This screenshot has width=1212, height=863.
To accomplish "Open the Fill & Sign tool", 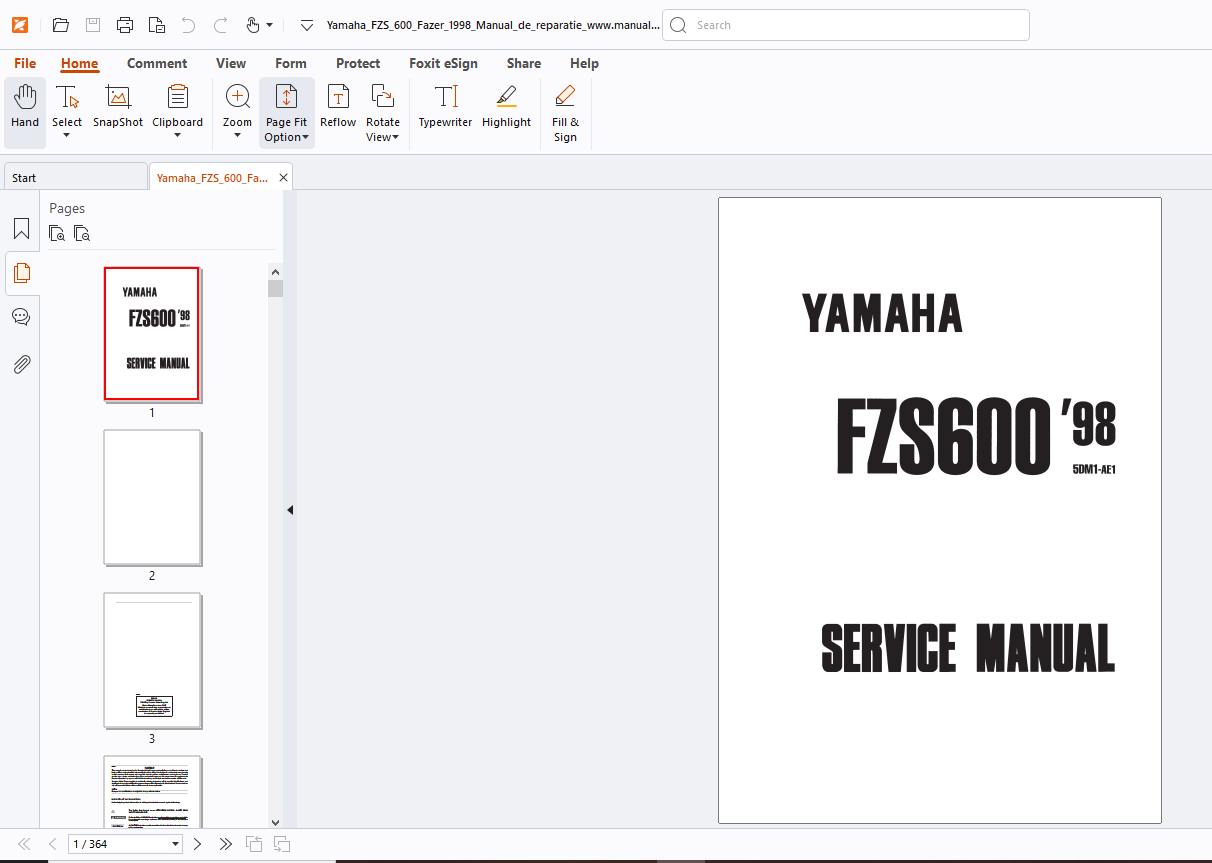I will 565,113.
